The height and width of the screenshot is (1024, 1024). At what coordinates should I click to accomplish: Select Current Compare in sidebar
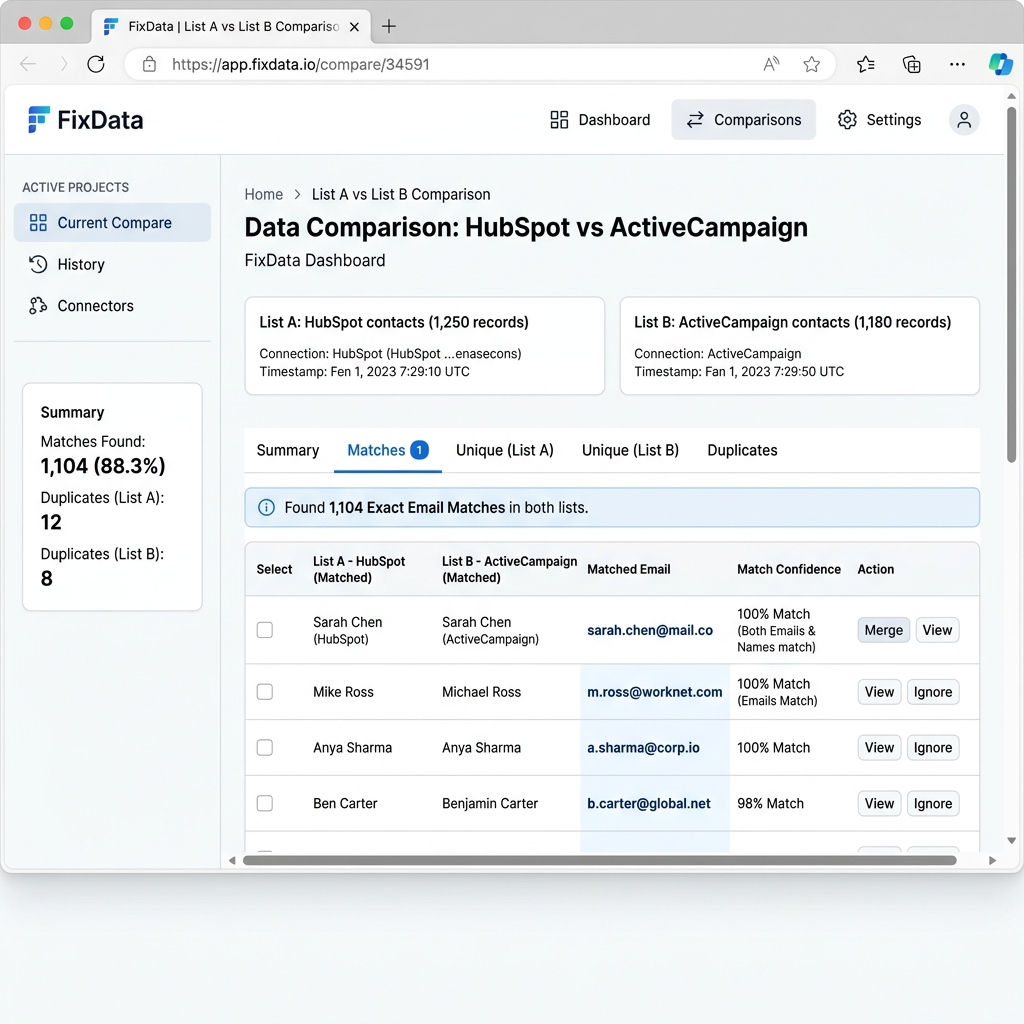(112, 223)
